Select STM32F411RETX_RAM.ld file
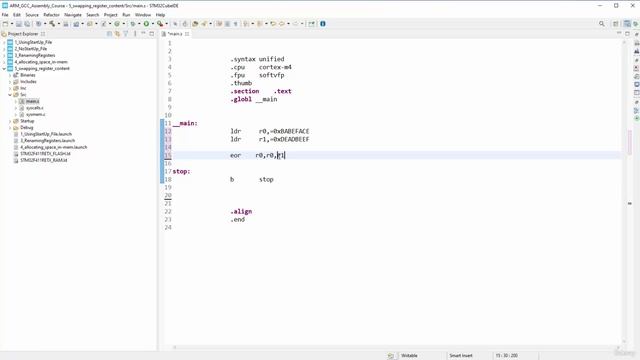The height and width of the screenshot is (360, 640). pos(44,160)
